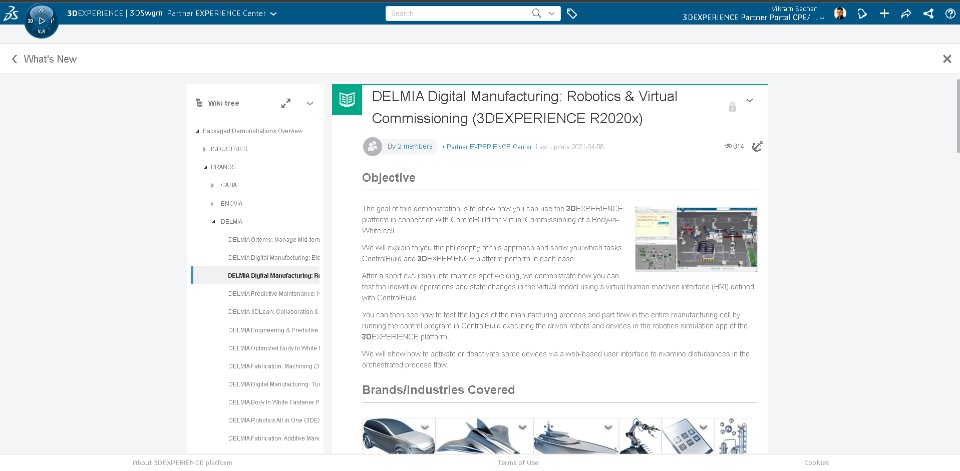The width and height of the screenshot is (960, 471).
Task: Open the device thumbnail chevron
Action: point(703,427)
